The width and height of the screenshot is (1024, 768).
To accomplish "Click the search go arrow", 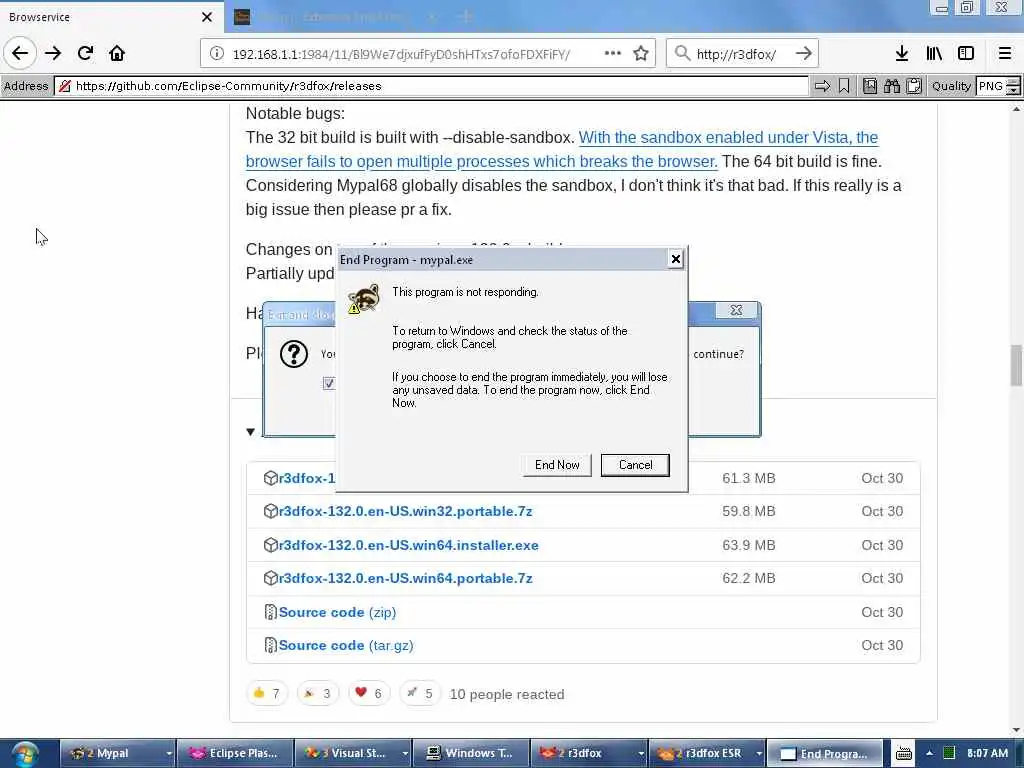I will 804,54.
